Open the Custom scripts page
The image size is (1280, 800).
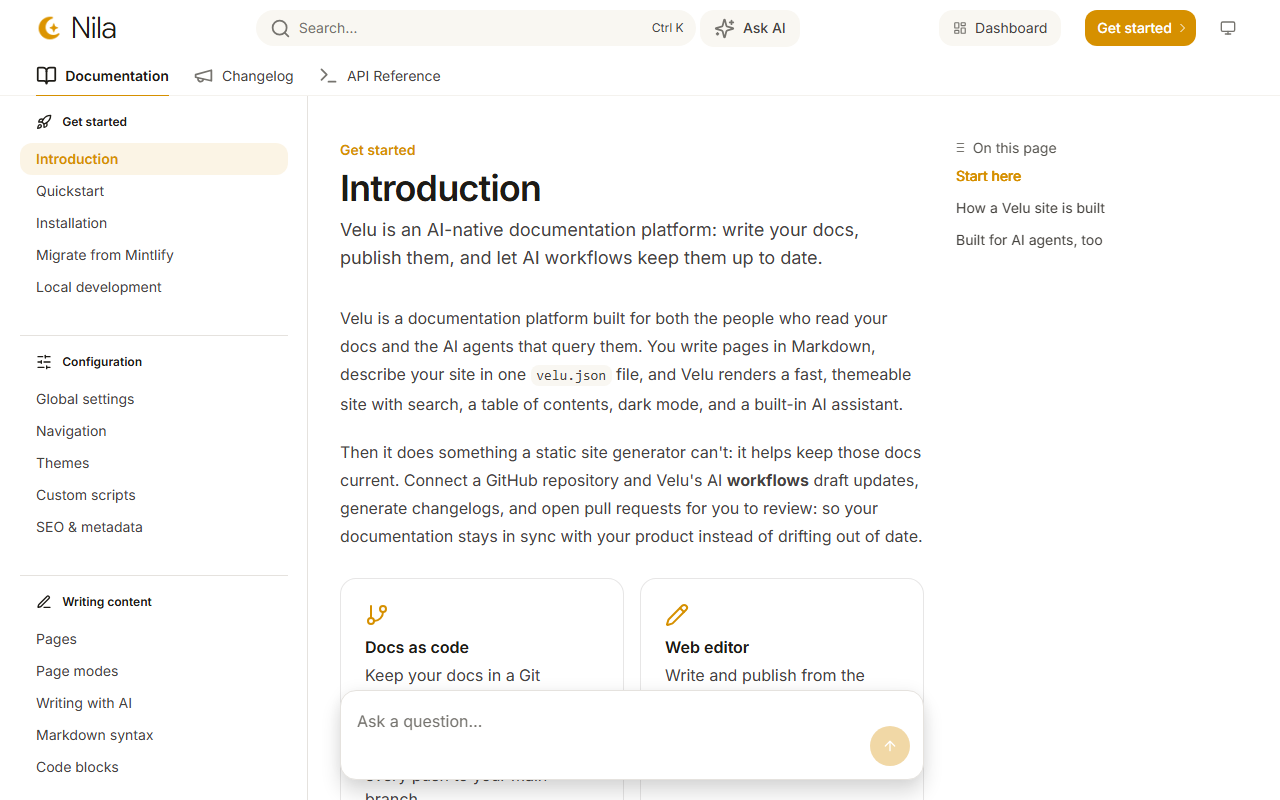86,495
